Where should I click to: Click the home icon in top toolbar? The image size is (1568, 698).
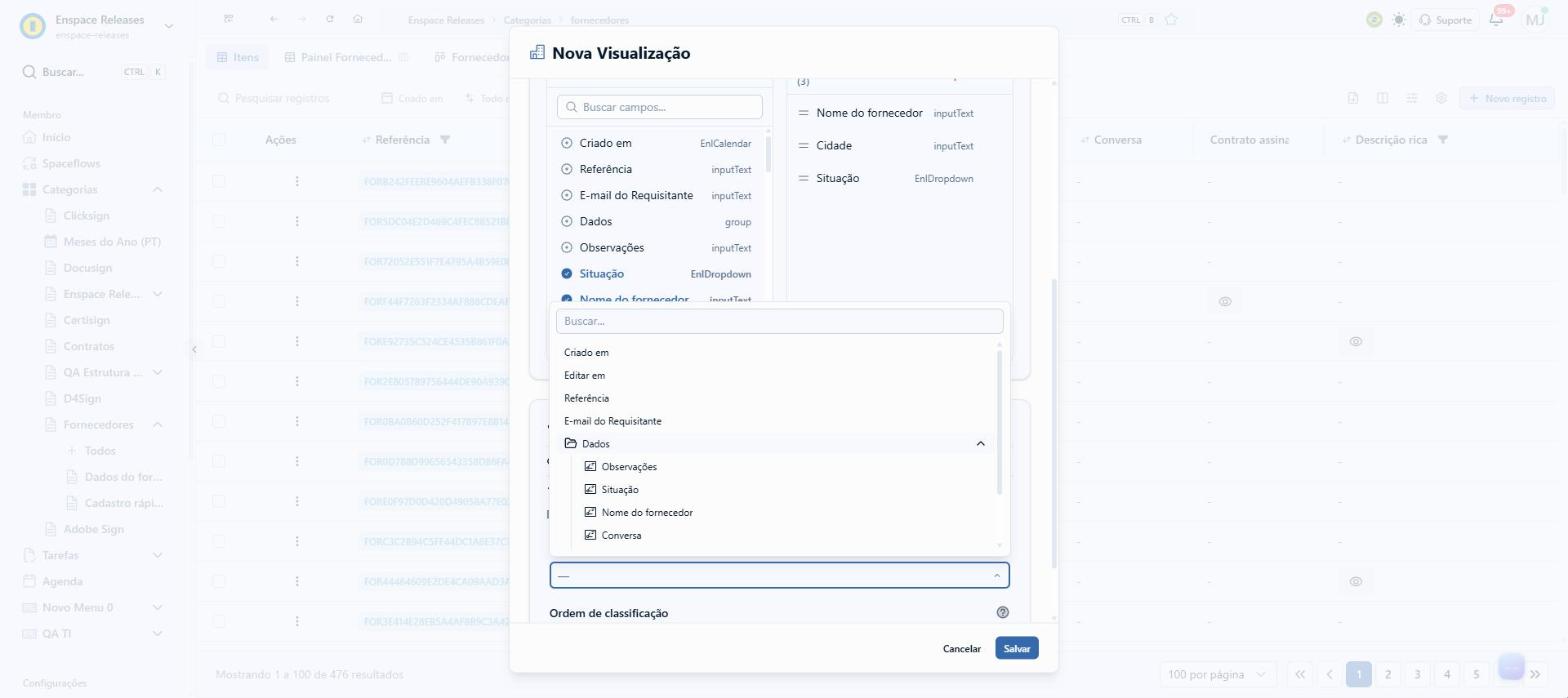tap(358, 19)
